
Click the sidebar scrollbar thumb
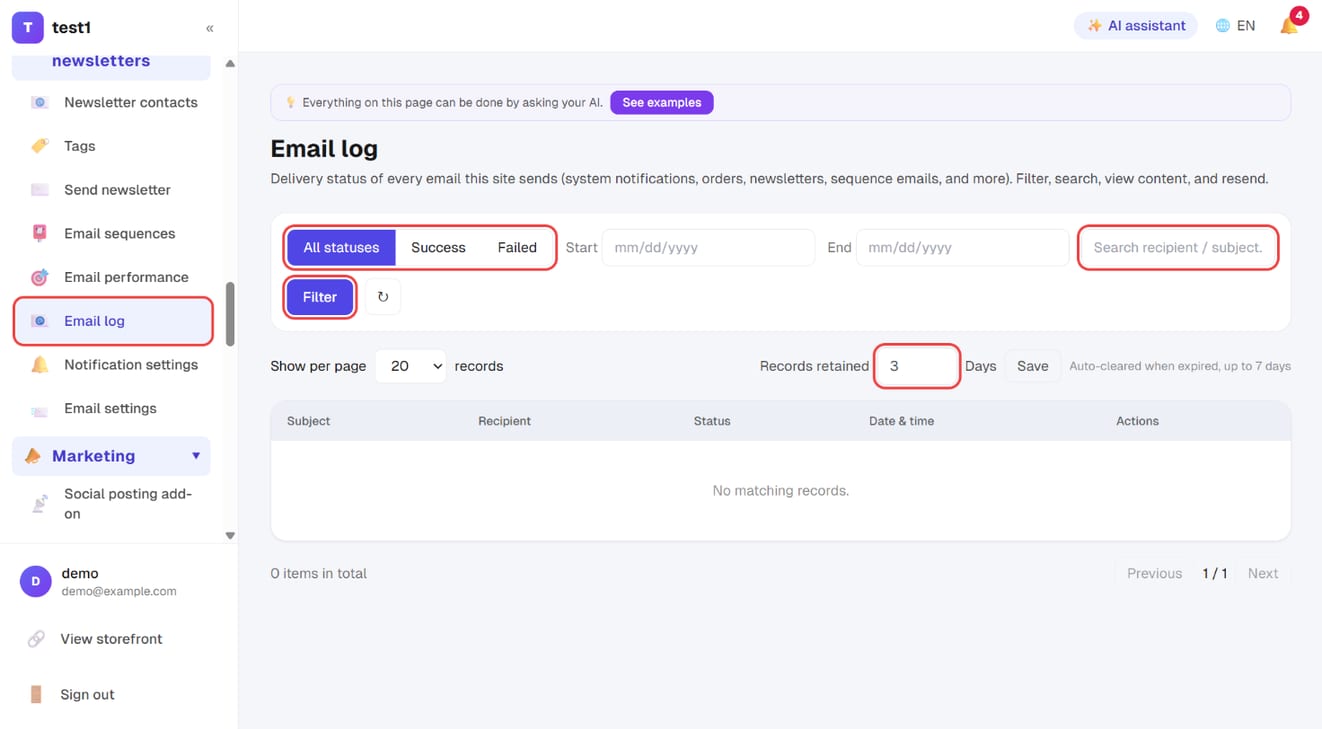pos(230,314)
